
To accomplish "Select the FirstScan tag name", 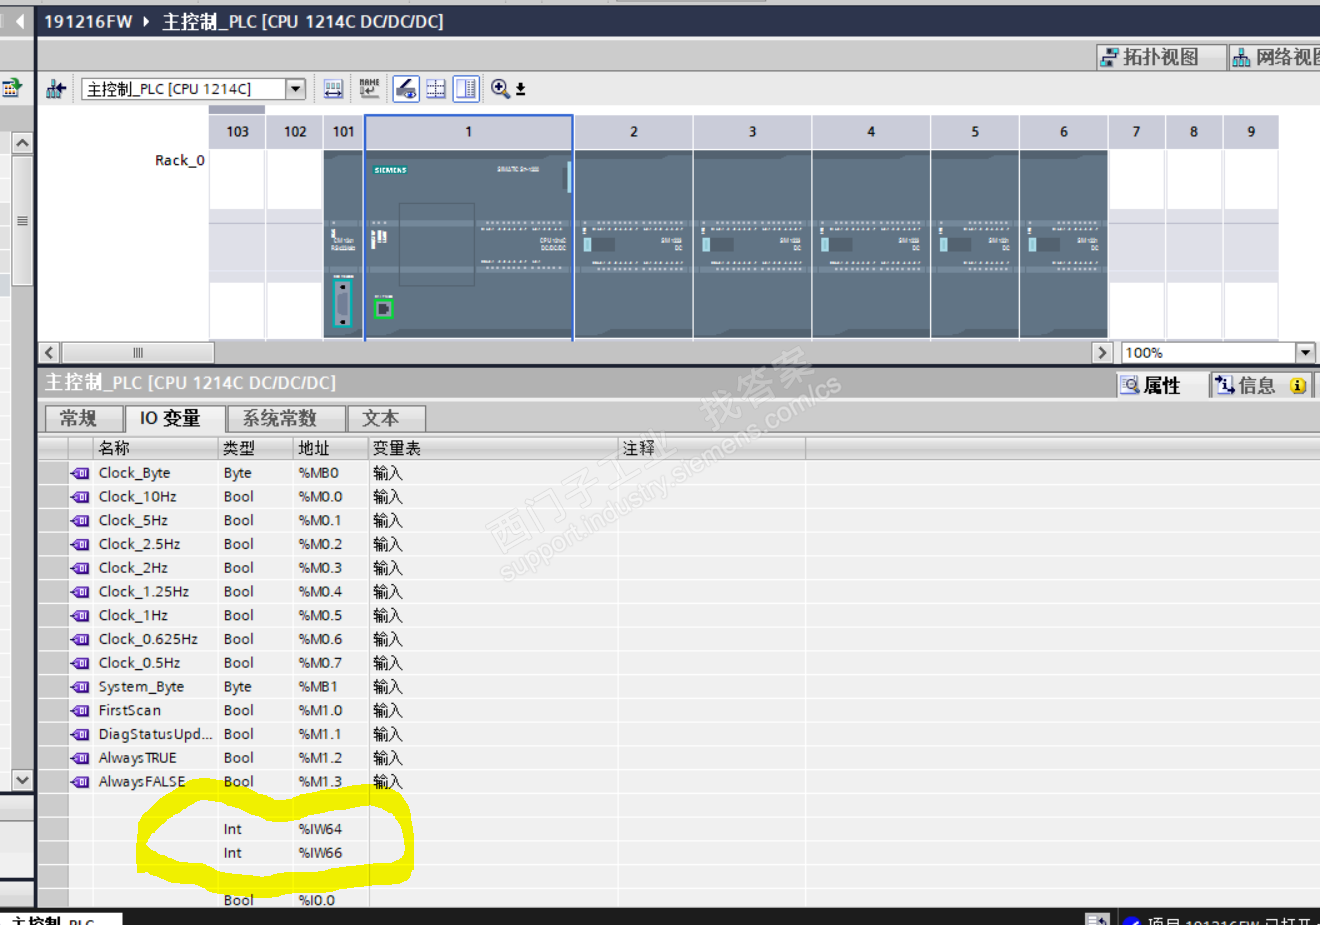I will point(129,711).
